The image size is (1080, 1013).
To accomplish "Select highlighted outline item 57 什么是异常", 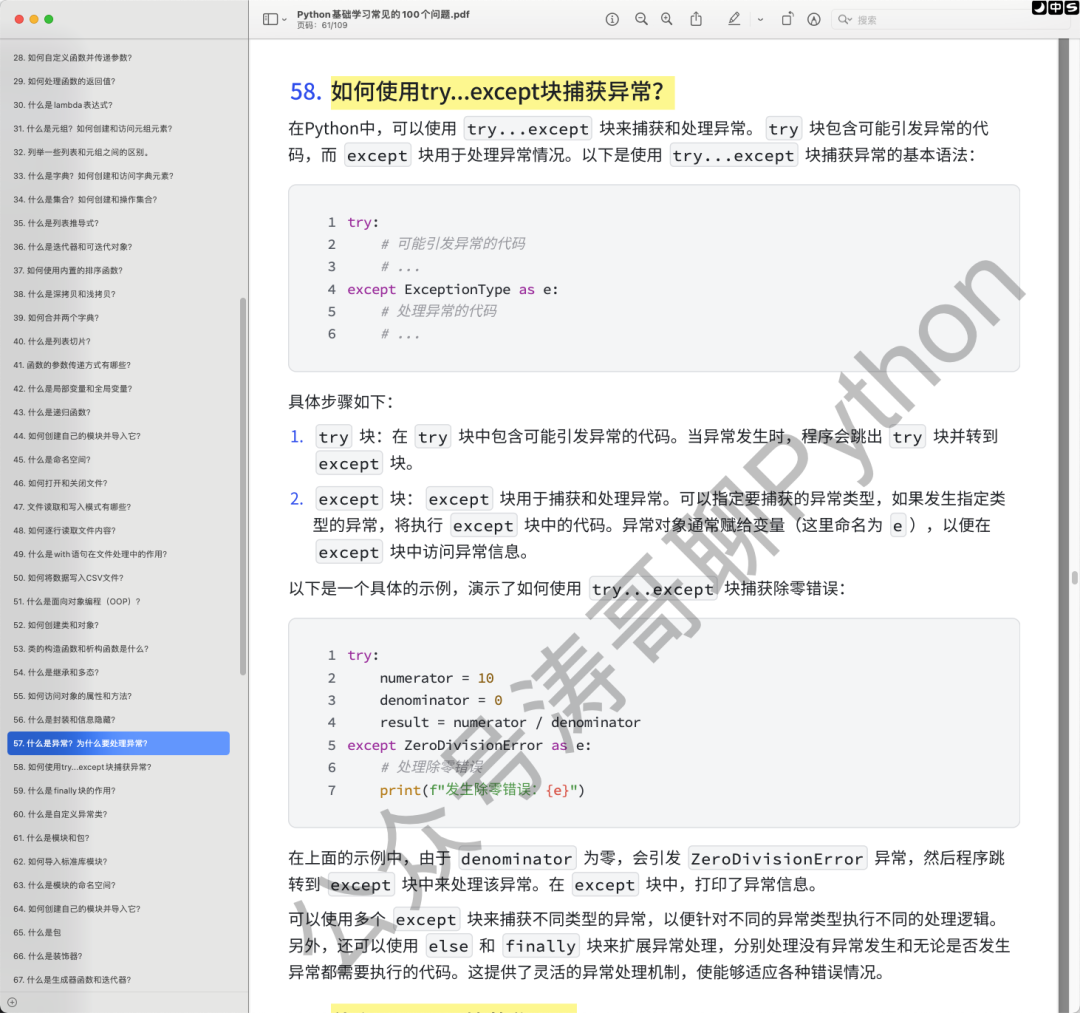I will [118, 744].
